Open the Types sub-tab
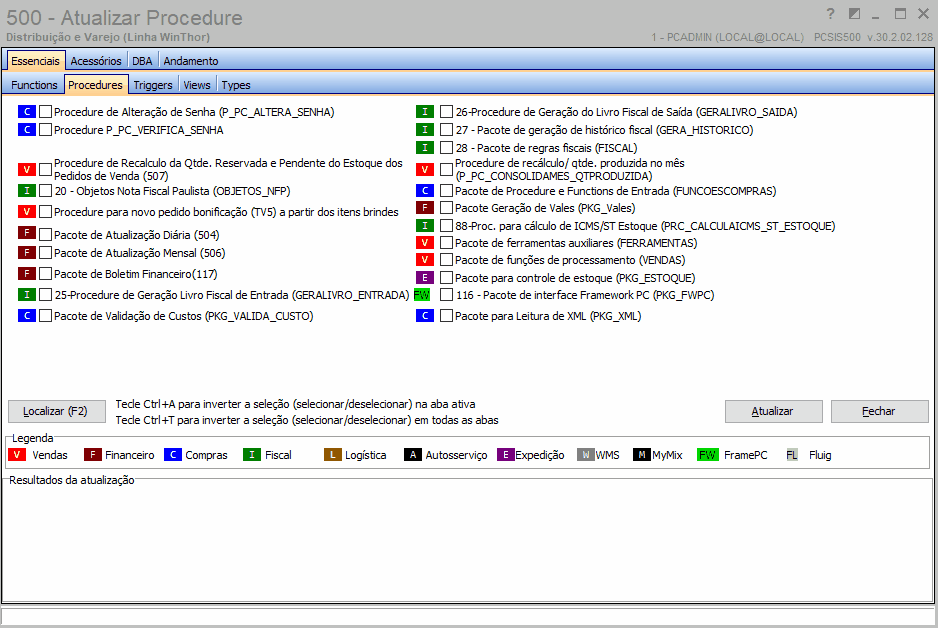The image size is (938, 628). pos(236,85)
